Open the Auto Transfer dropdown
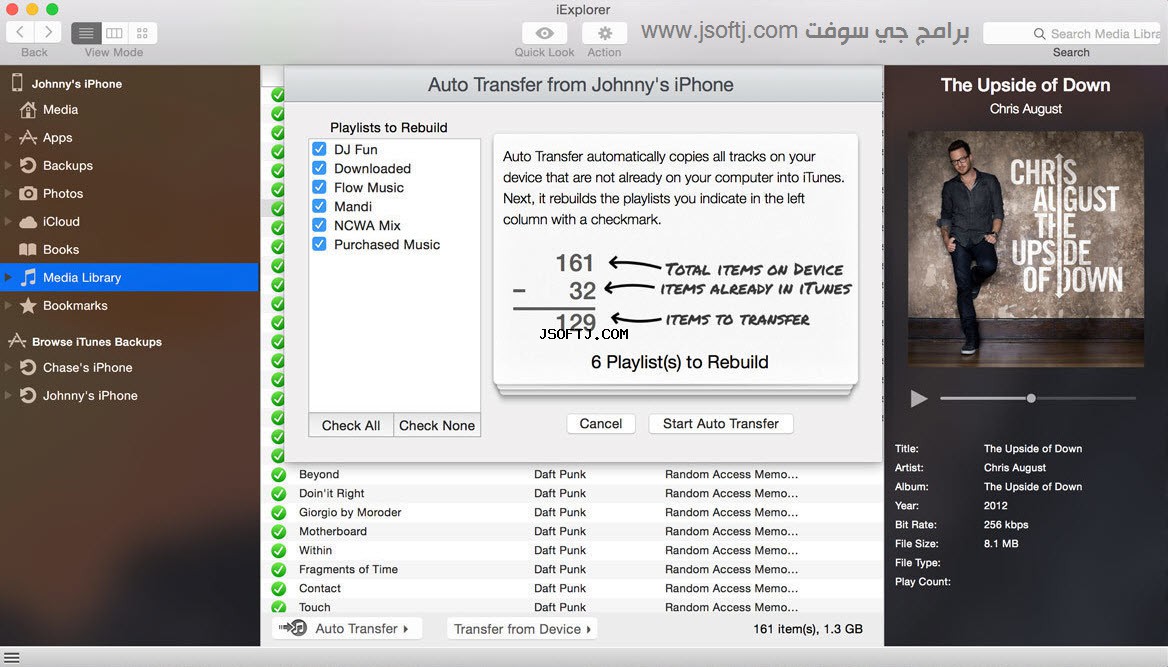Image resolution: width=1168 pixels, height=667 pixels. point(347,628)
